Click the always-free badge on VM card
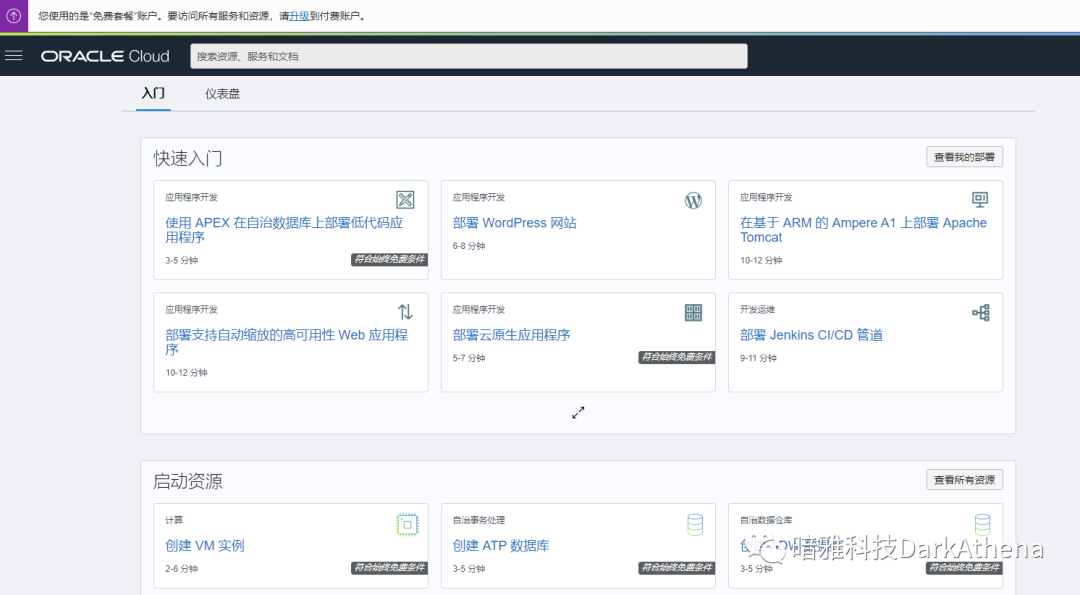Screen dimensions: 1080x595 click(389, 567)
